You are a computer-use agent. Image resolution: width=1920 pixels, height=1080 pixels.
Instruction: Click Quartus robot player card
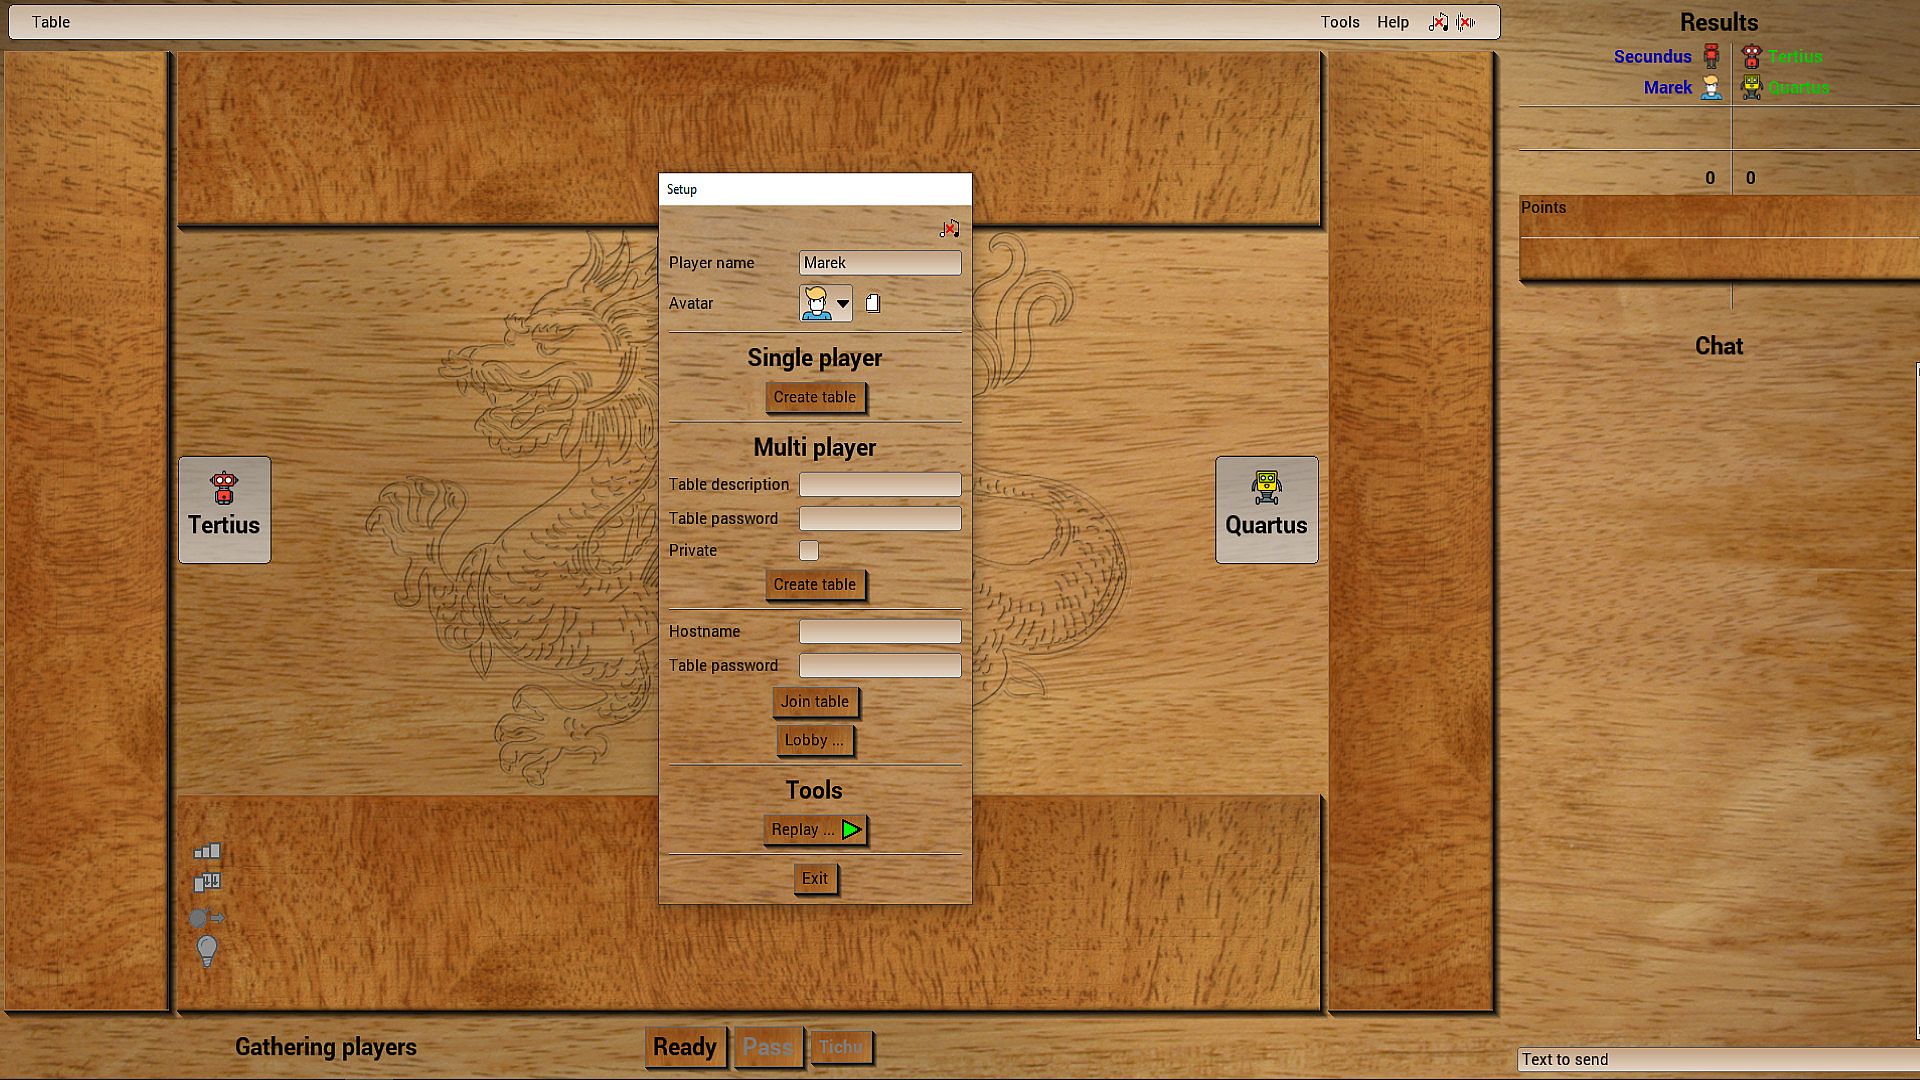click(x=1266, y=509)
